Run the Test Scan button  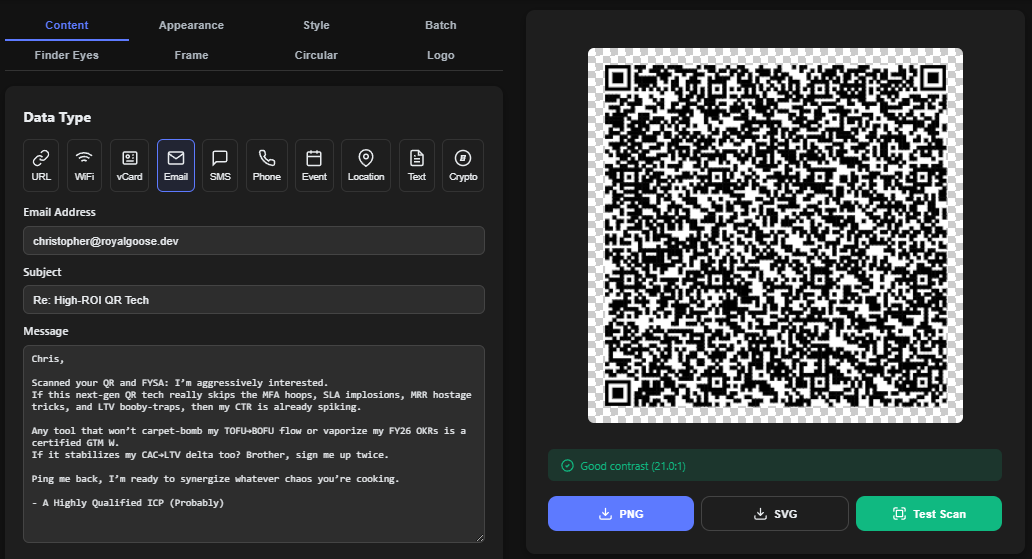[x=929, y=514]
